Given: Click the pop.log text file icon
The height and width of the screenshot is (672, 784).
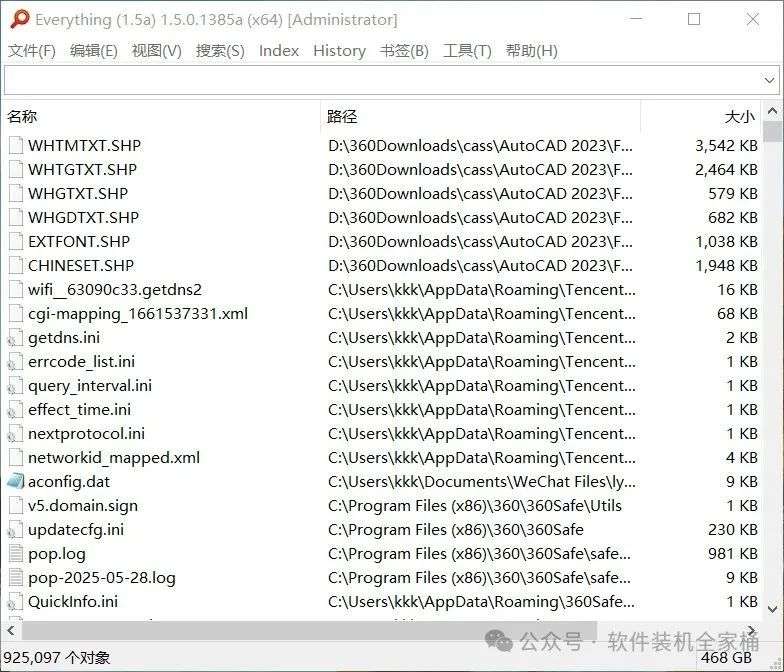Looking at the screenshot, I should point(16,553).
